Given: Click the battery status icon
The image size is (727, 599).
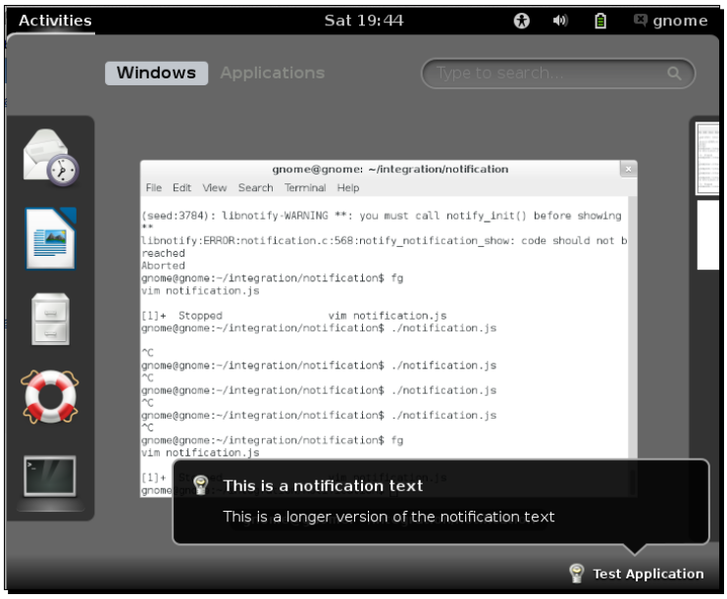Looking at the screenshot, I should point(601,20).
